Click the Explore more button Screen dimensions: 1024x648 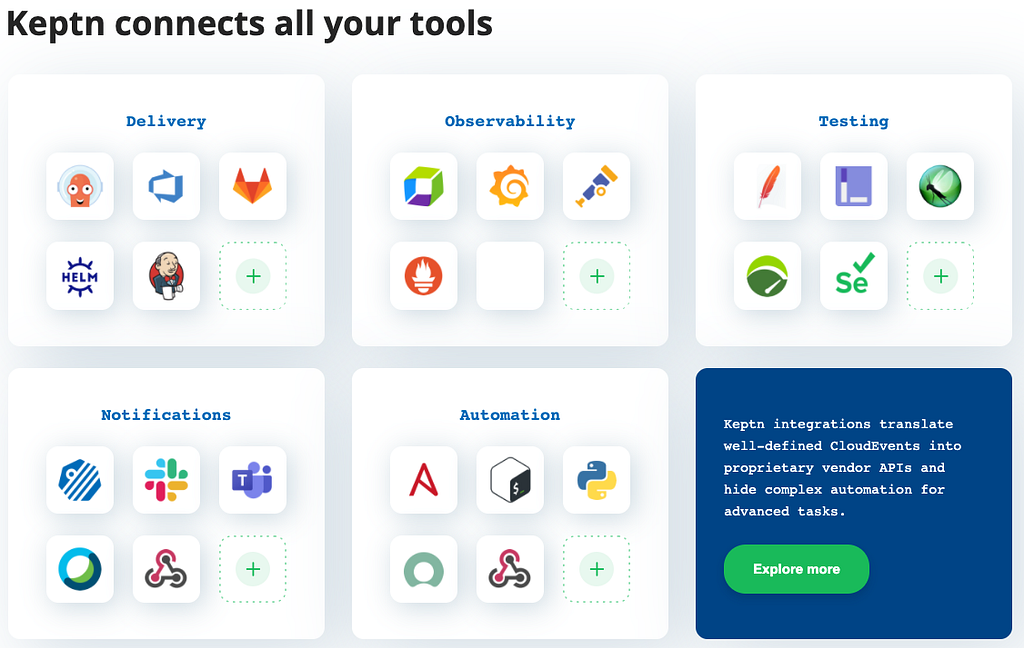(796, 569)
